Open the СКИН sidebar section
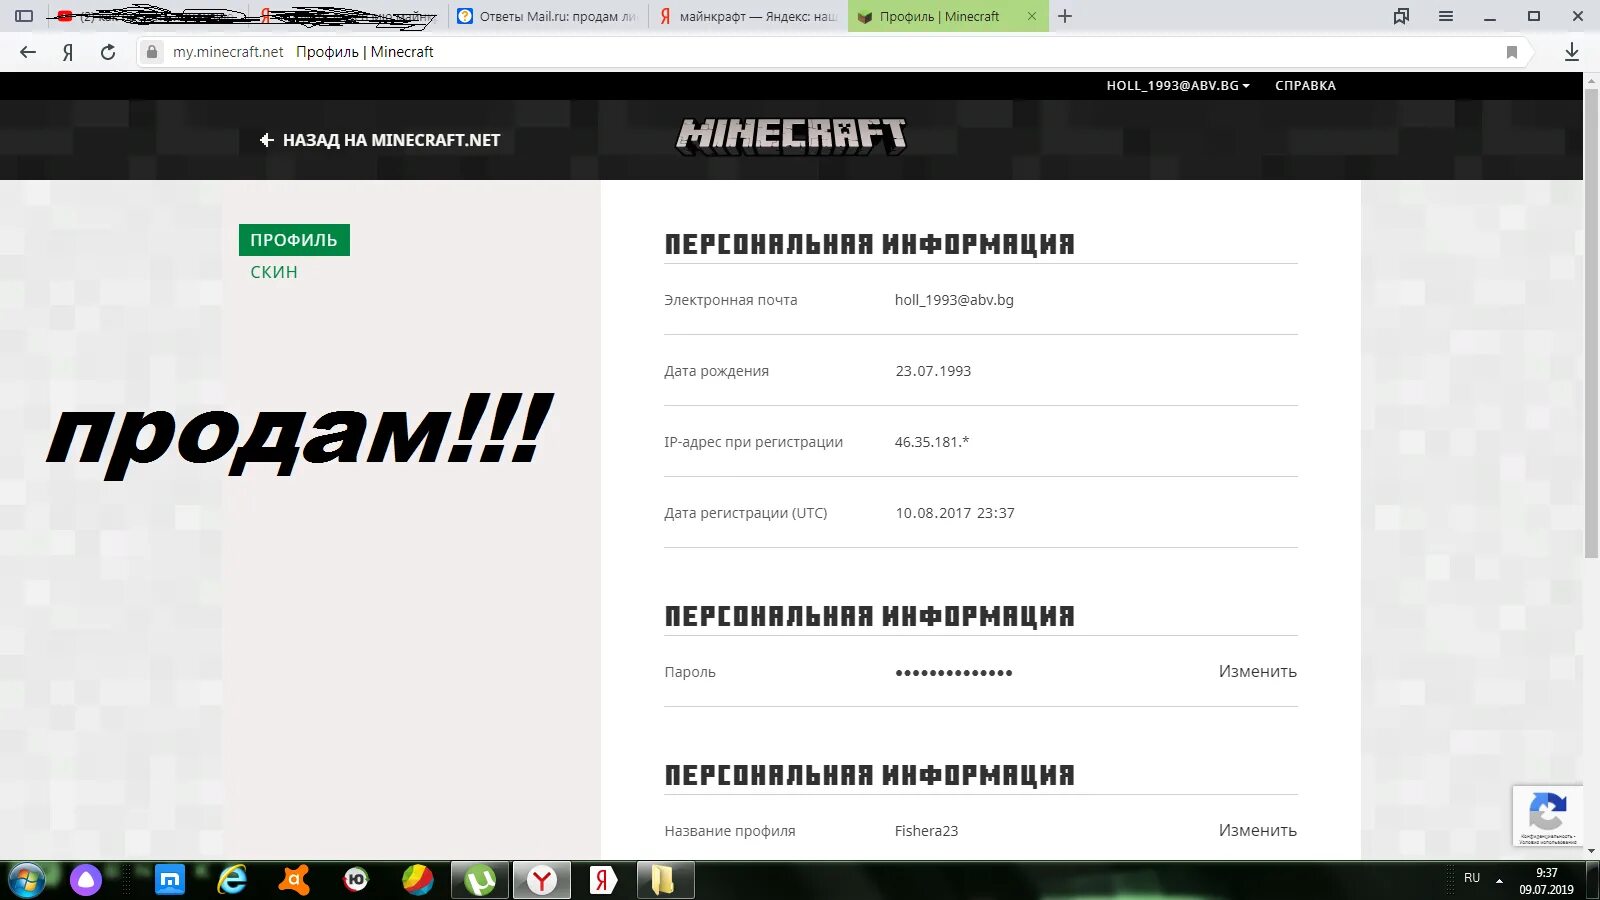1600x900 pixels. click(274, 272)
